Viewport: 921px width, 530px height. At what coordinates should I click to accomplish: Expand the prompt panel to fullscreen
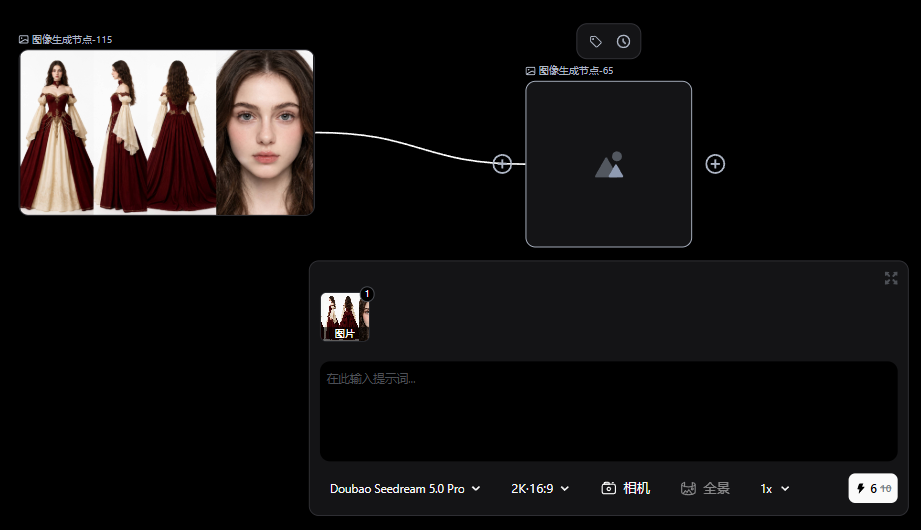[x=891, y=278]
